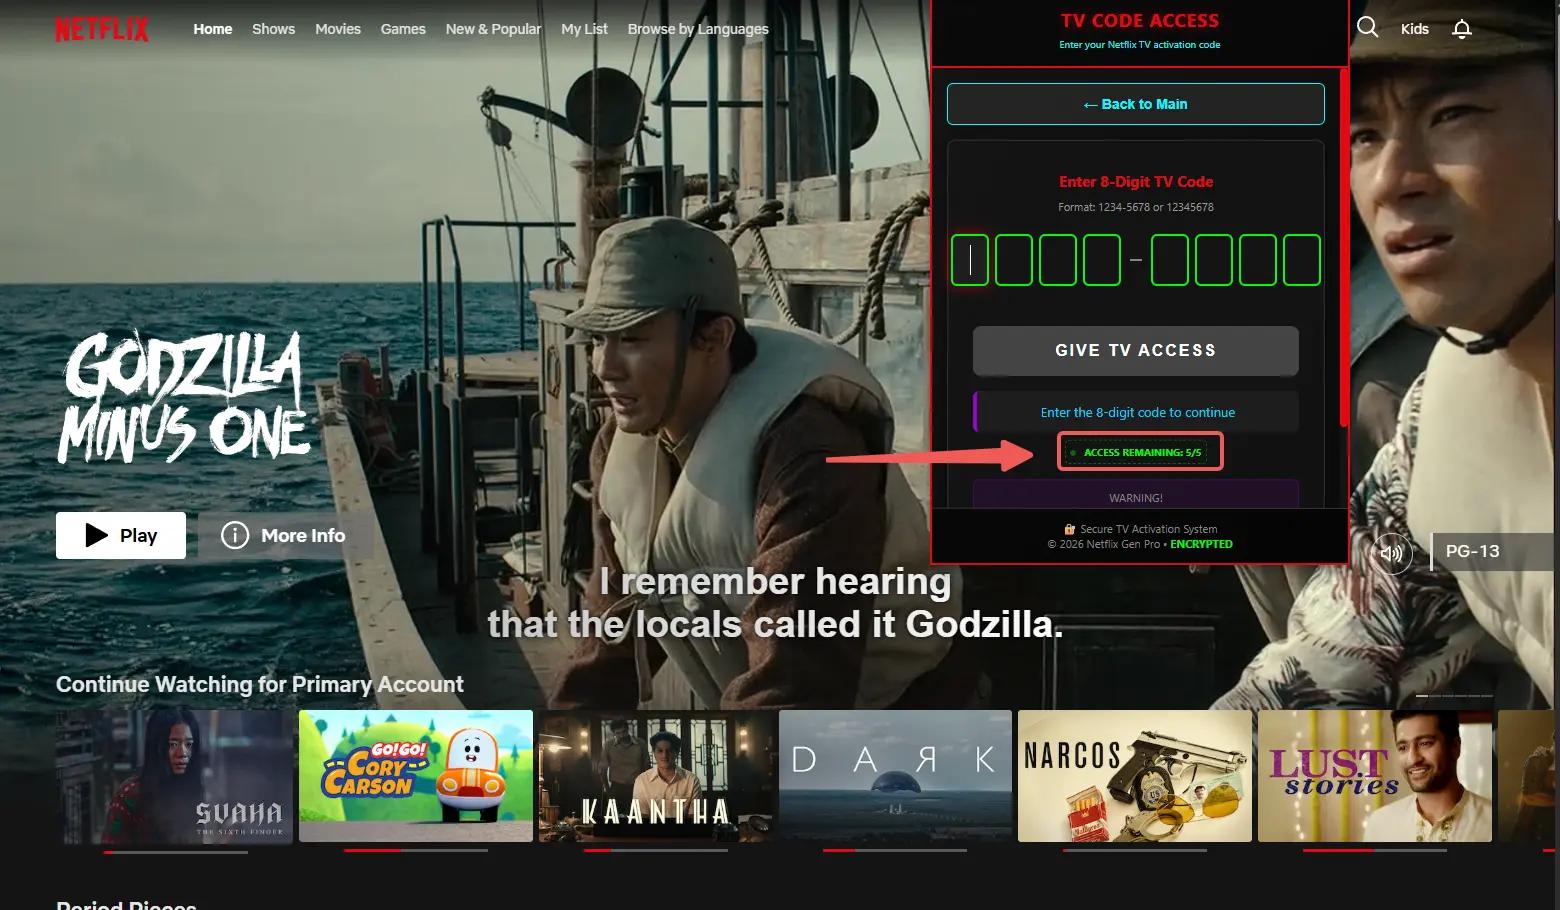Focus the fifth TV code digit box
The width and height of the screenshot is (1560, 910).
(x=1170, y=260)
